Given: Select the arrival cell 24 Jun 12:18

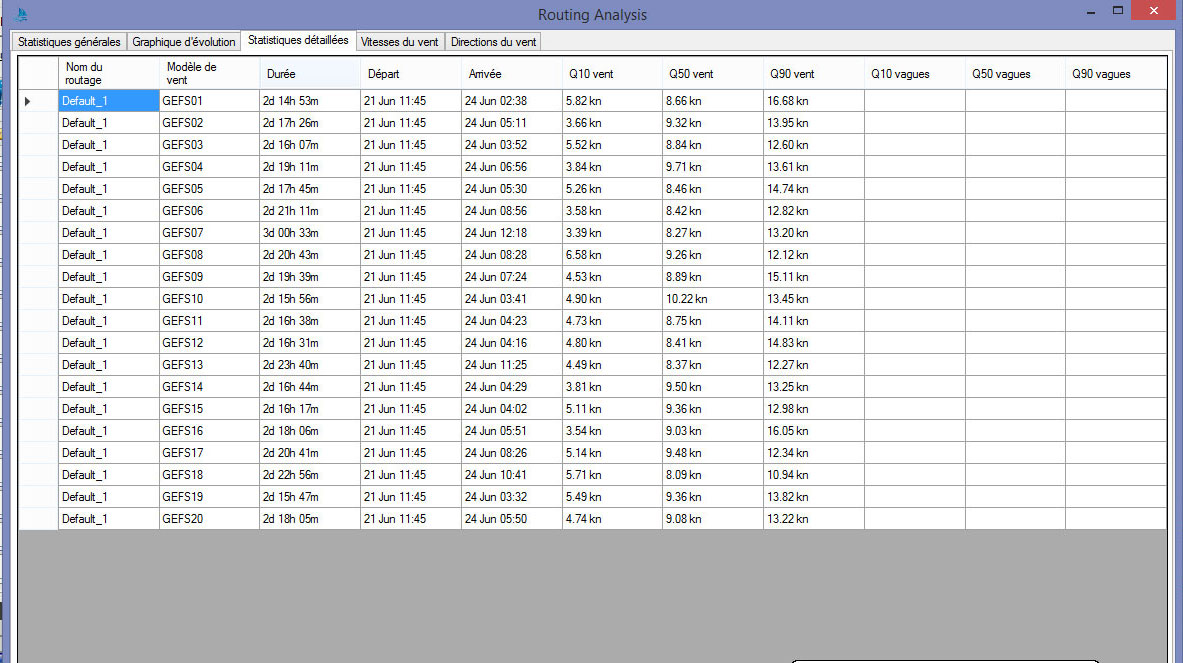Looking at the screenshot, I should [511, 233].
